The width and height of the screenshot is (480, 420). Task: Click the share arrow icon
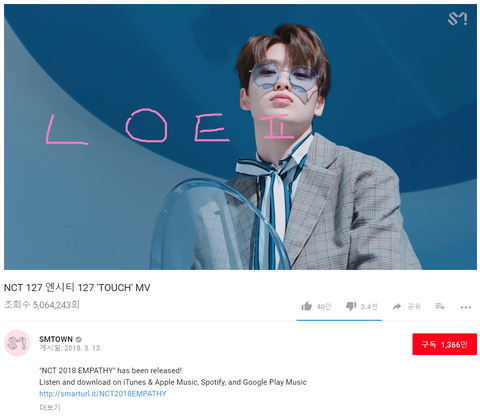point(397,306)
